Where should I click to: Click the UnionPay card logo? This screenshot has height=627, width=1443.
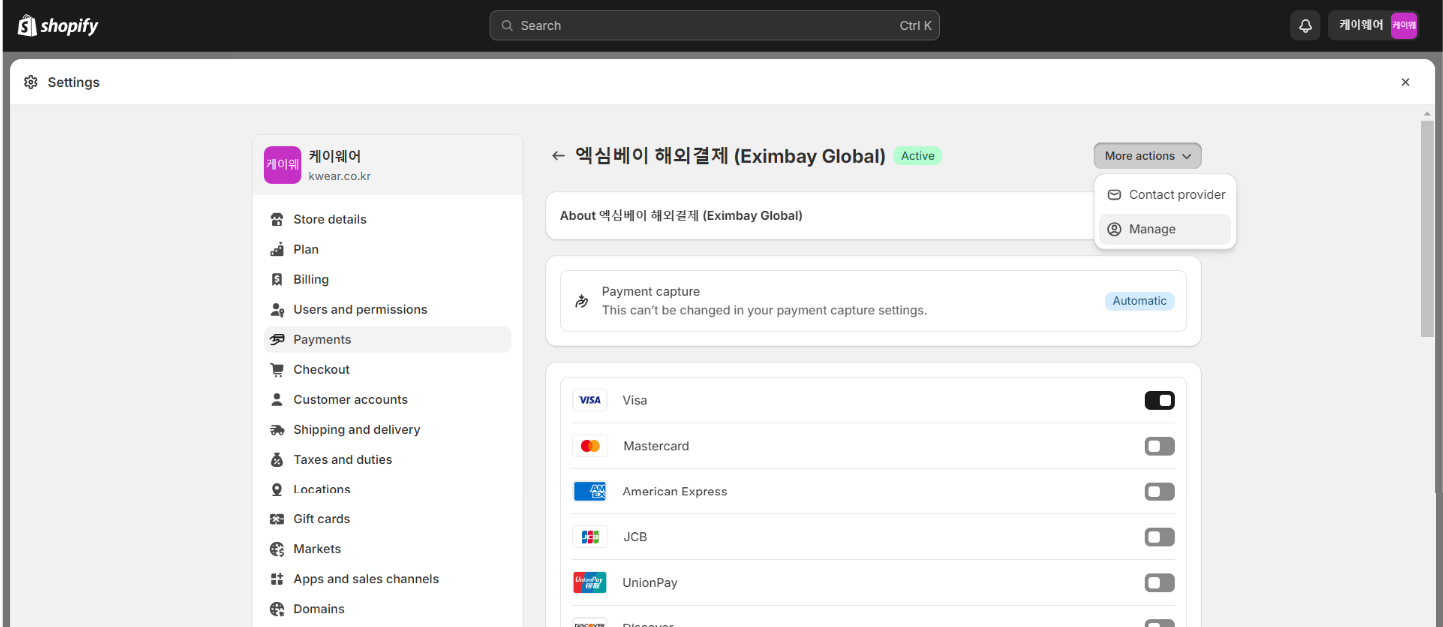tap(590, 582)
